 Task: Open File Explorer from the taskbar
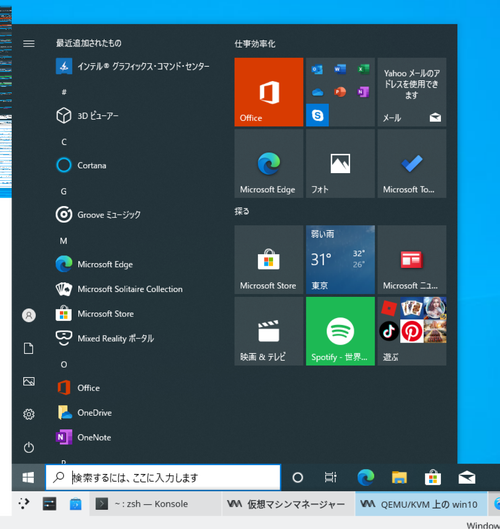tap(399, 477)
